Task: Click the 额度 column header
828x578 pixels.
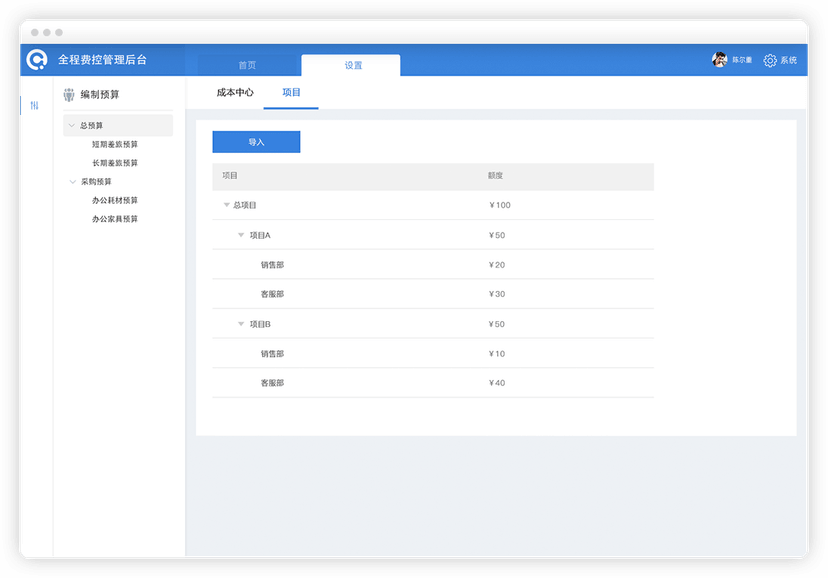Action: coord(495,175)
